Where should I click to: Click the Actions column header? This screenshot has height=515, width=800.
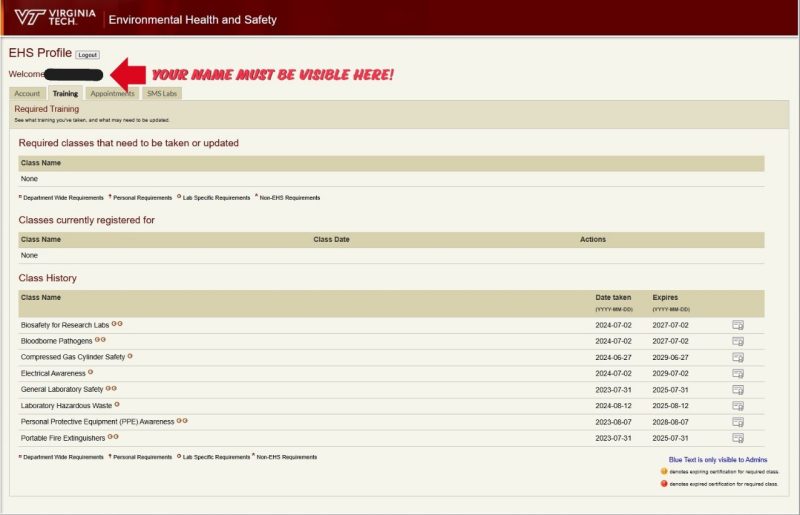point(593,239)
